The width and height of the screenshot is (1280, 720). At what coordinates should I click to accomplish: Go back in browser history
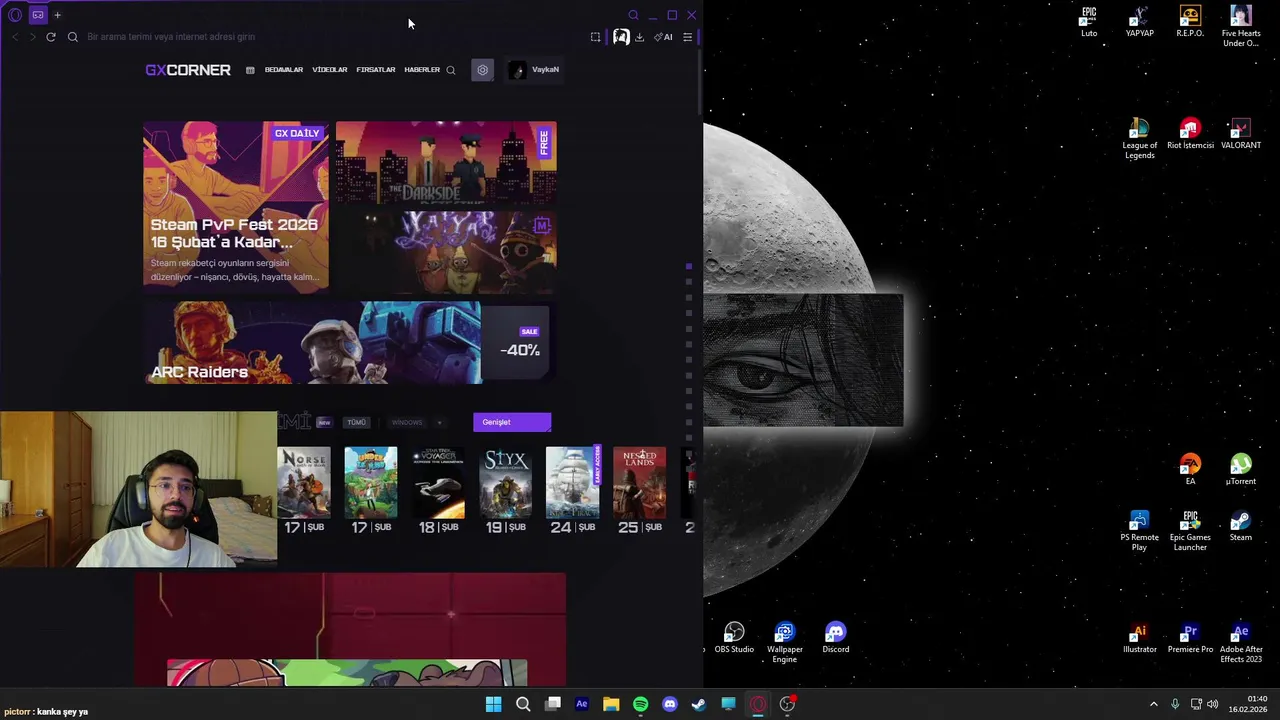15,37
